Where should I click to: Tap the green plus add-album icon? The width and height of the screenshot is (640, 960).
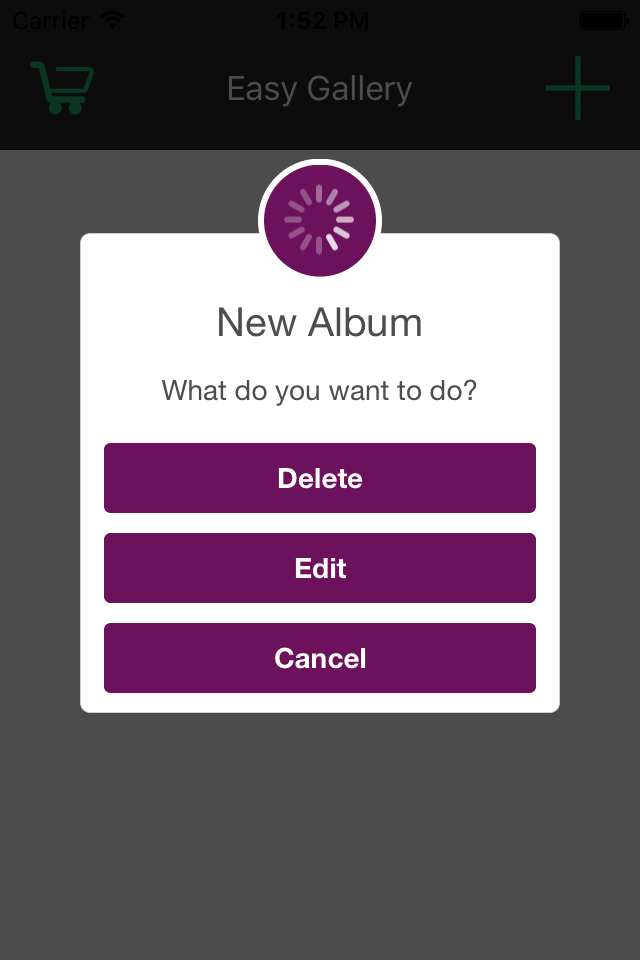(578, 88)
